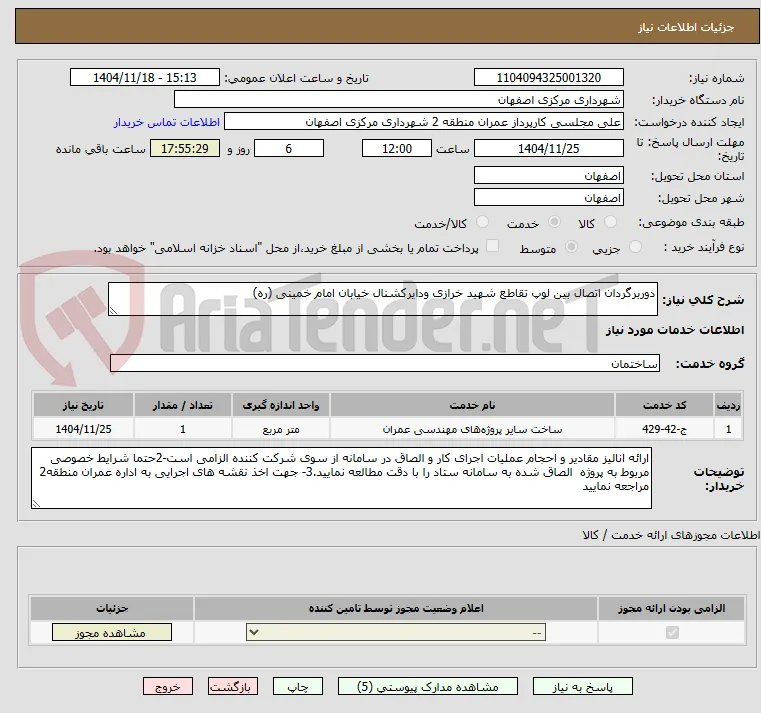This screenshot has width=761, height=713.
Task: Click the request creator field
Action: (424, 122)
